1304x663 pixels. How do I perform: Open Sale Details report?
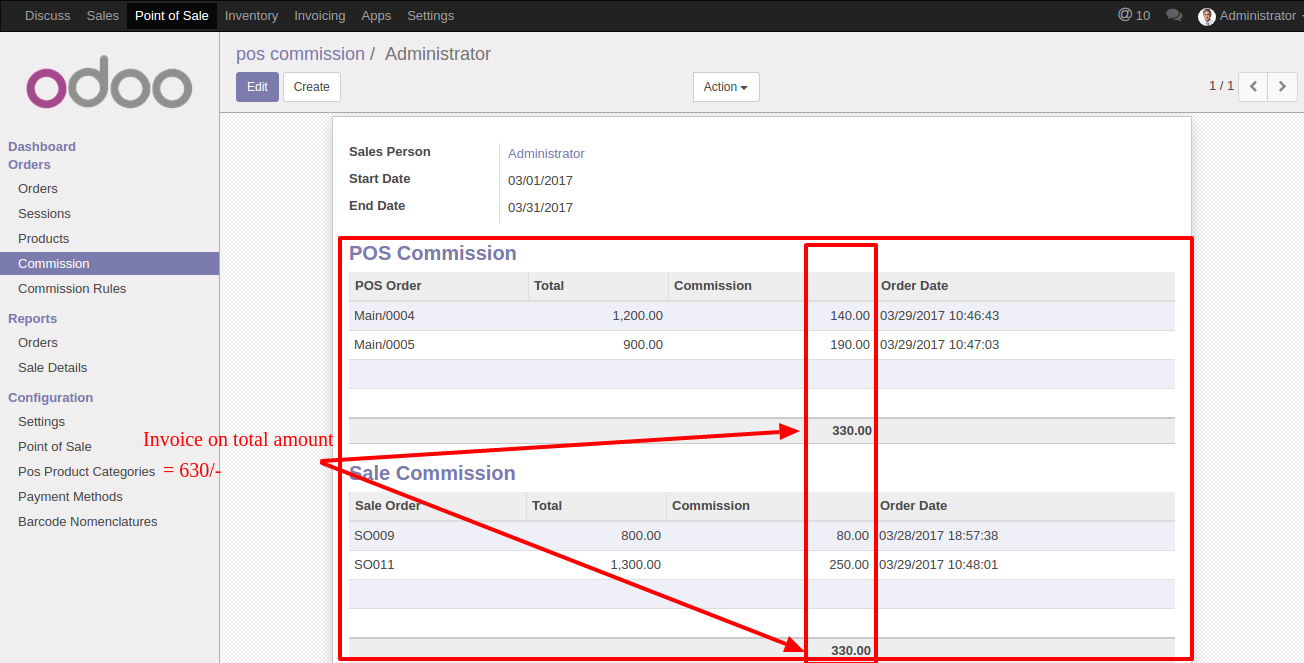(52, 368)
